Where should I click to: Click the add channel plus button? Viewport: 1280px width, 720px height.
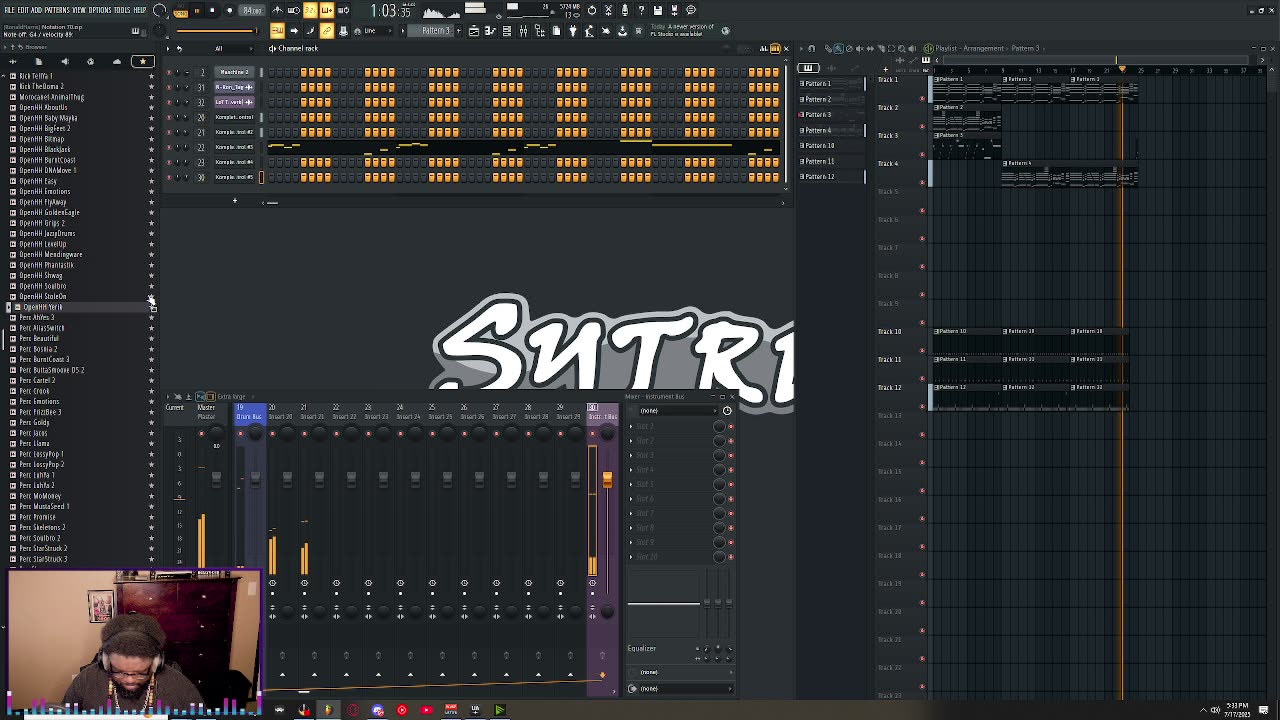pos(235,201)
